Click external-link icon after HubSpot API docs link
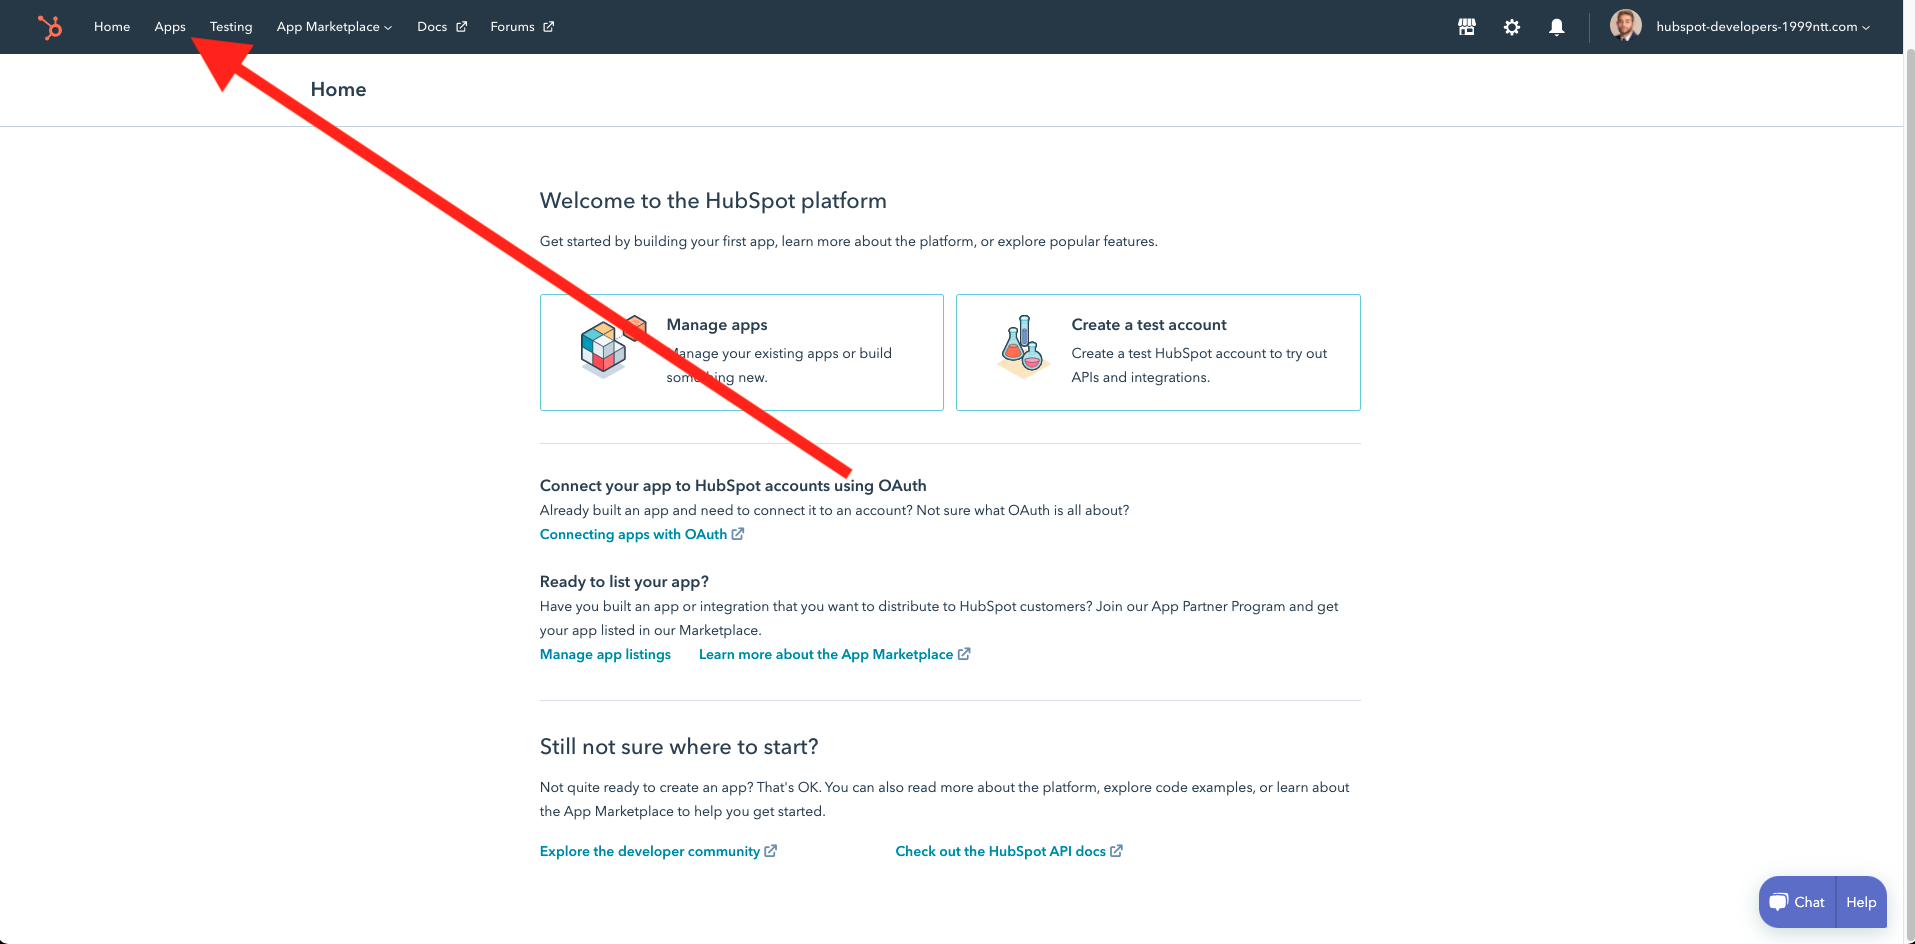1915x944 pixels. 1117,851
